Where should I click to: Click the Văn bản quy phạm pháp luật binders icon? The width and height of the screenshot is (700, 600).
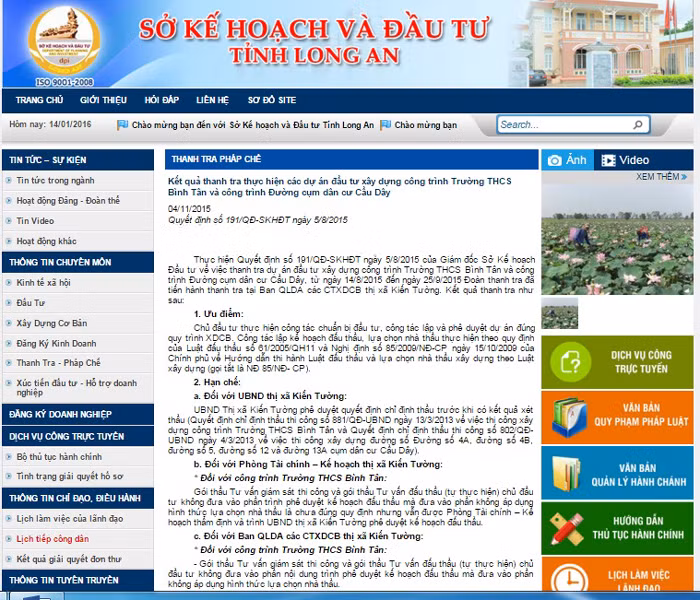[x=569, y=417]
